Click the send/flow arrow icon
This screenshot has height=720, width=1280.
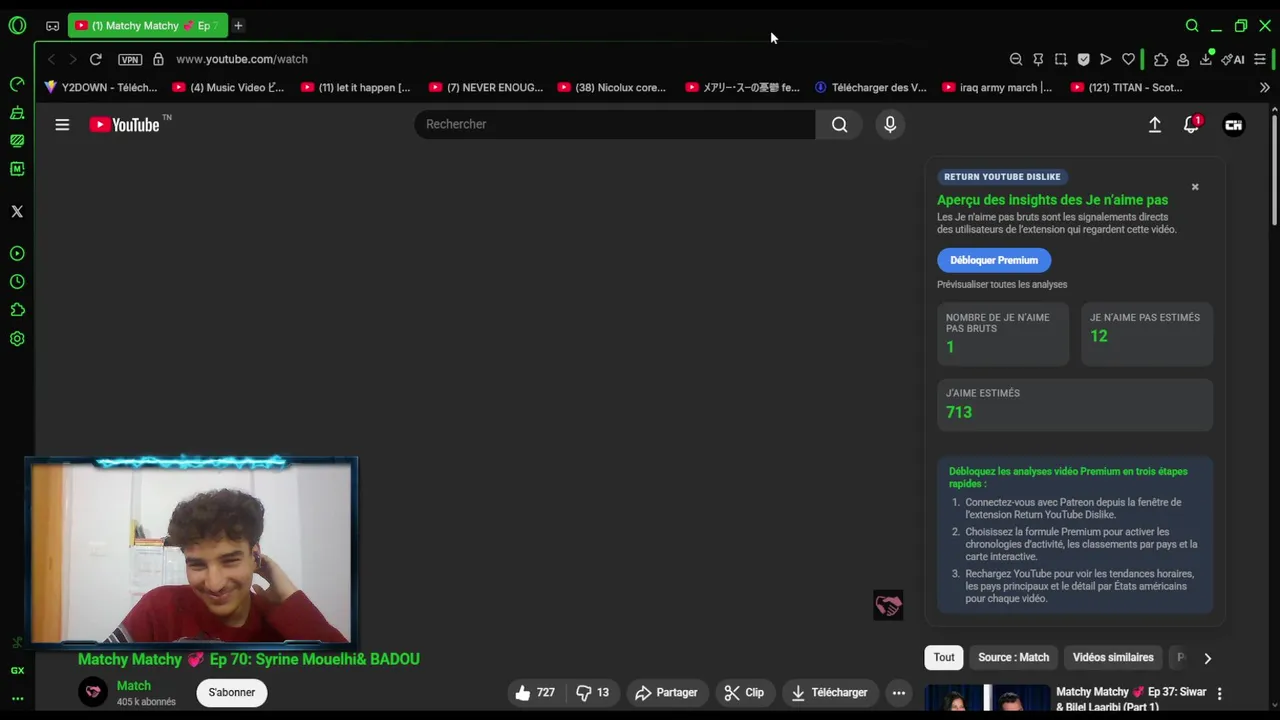coord(1105,59)
